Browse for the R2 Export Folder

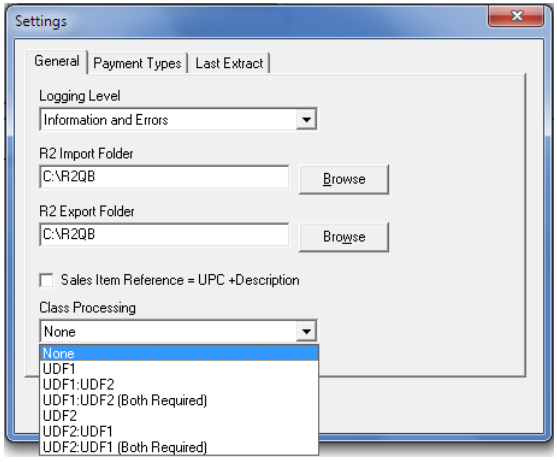(344, 237)
